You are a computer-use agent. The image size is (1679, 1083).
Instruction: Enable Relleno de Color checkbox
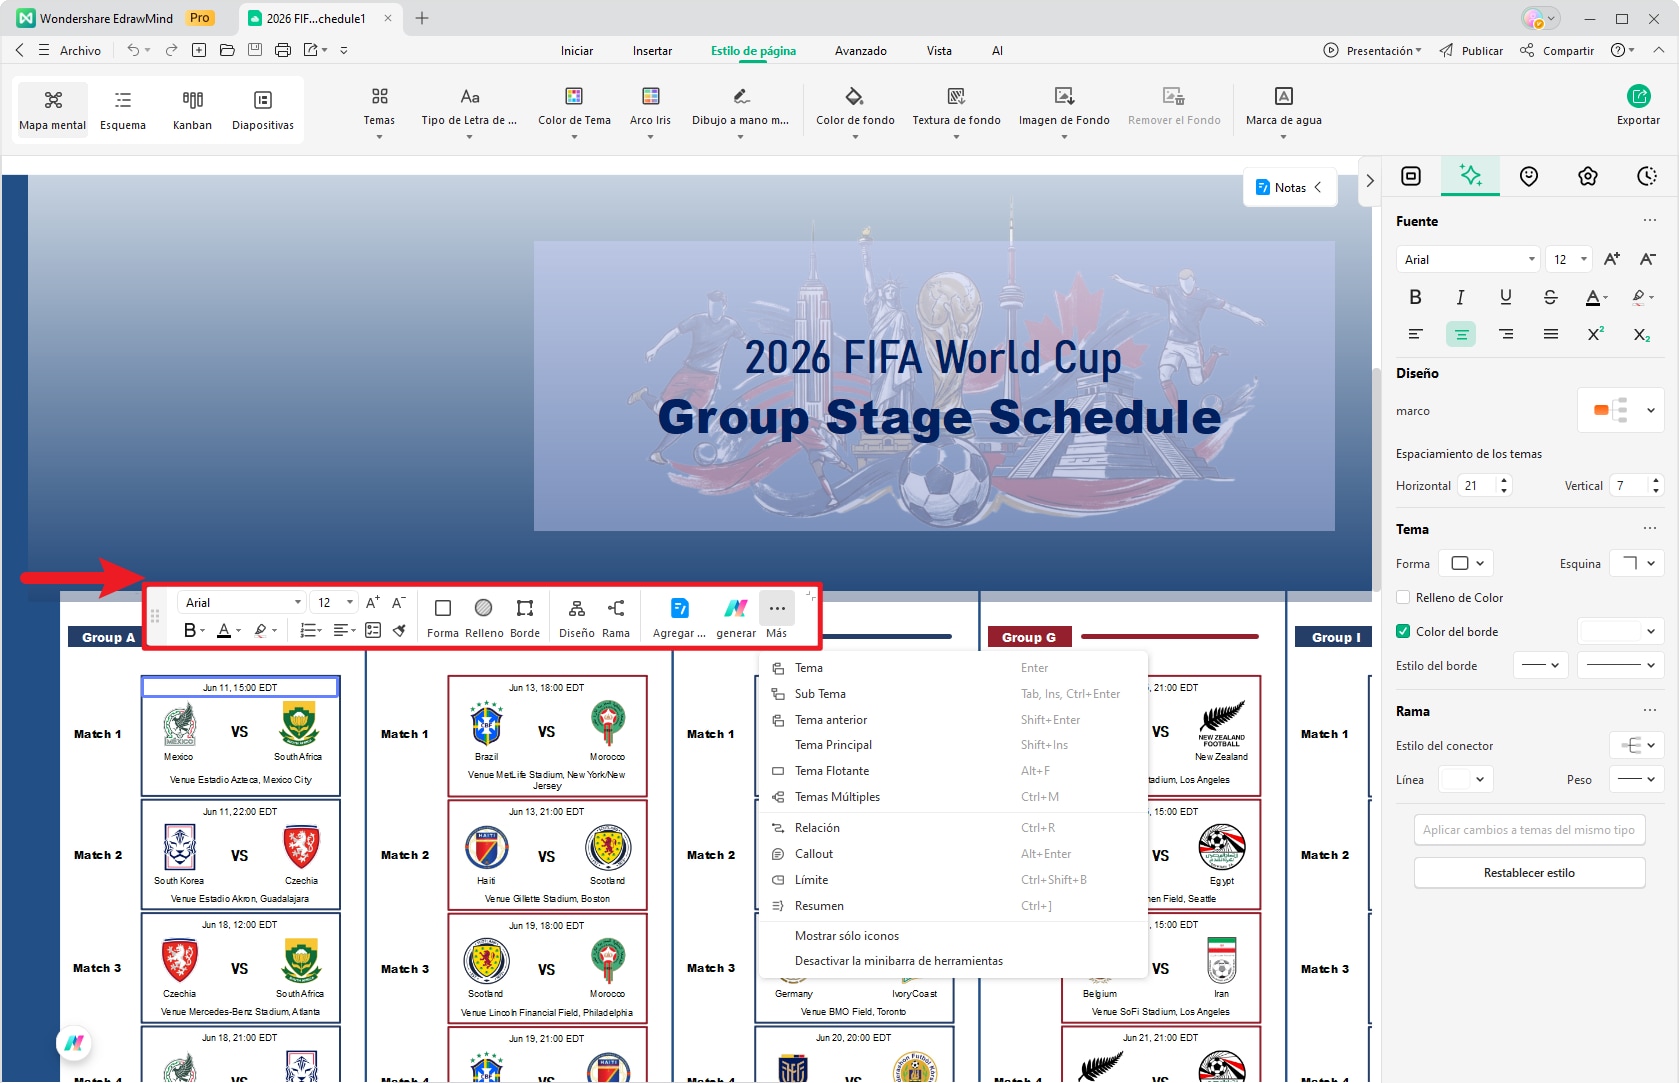1404,598
